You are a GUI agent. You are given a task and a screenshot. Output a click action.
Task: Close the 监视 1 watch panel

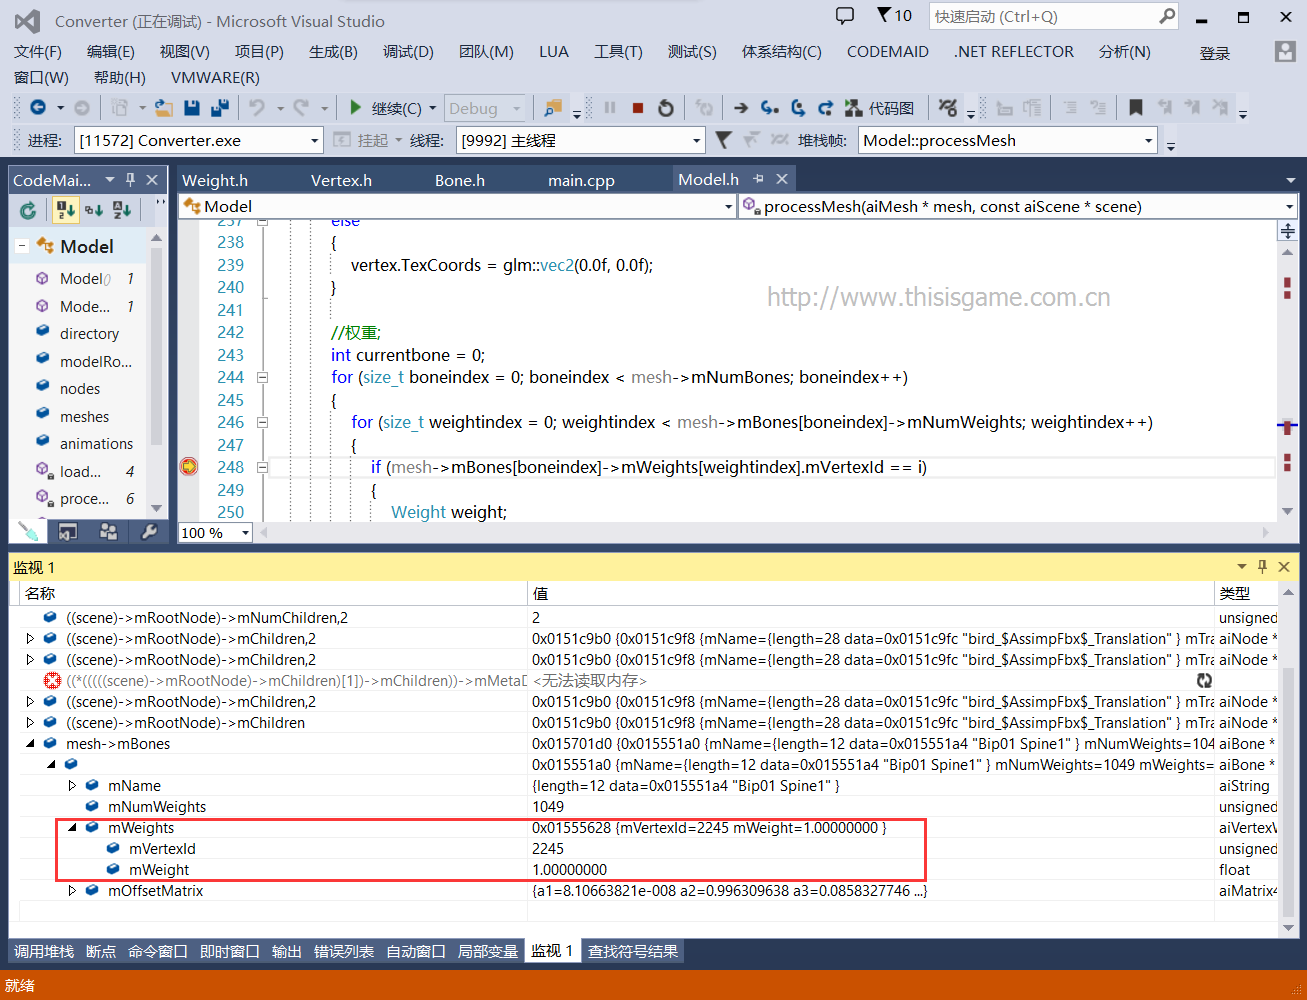pos(1284,567)
